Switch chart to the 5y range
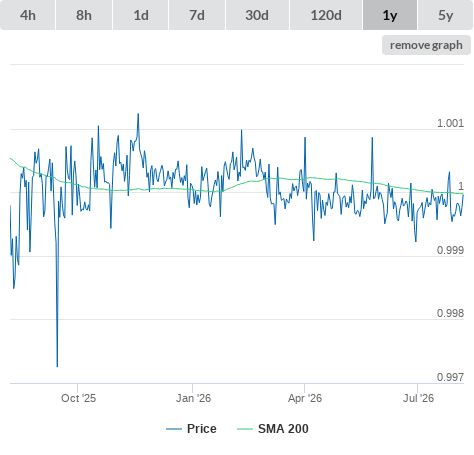 click(x=445, y=15)
